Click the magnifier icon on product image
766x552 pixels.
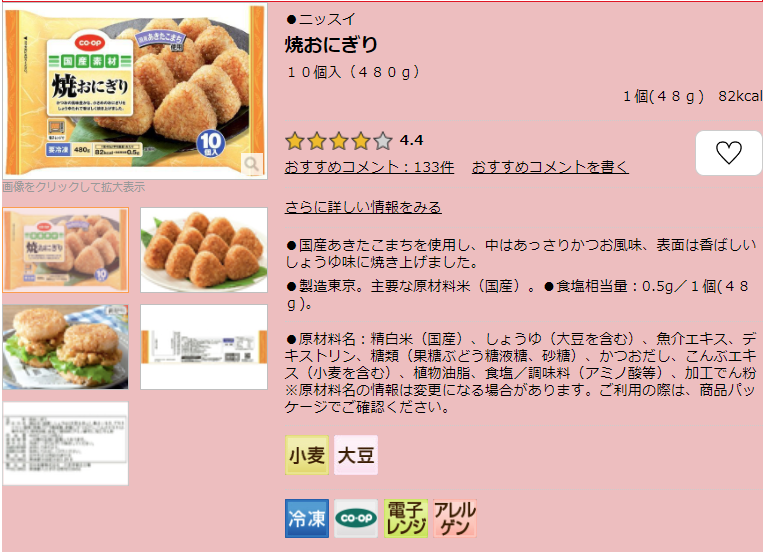252,164
